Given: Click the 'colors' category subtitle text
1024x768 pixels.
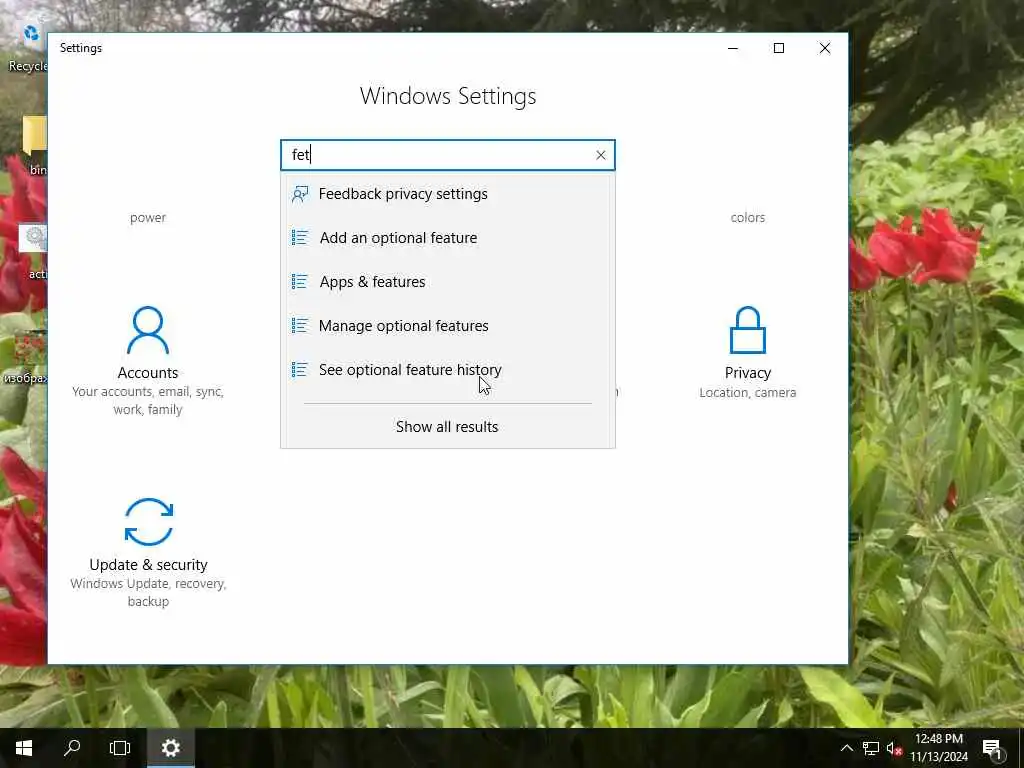Looking at the screenshot, I should click(748, 217).
